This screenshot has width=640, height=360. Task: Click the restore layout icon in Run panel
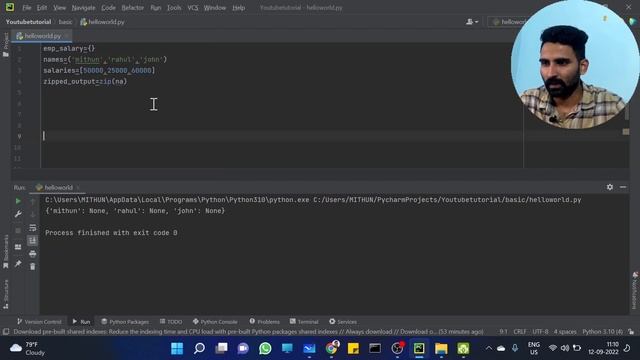(18, 247)
